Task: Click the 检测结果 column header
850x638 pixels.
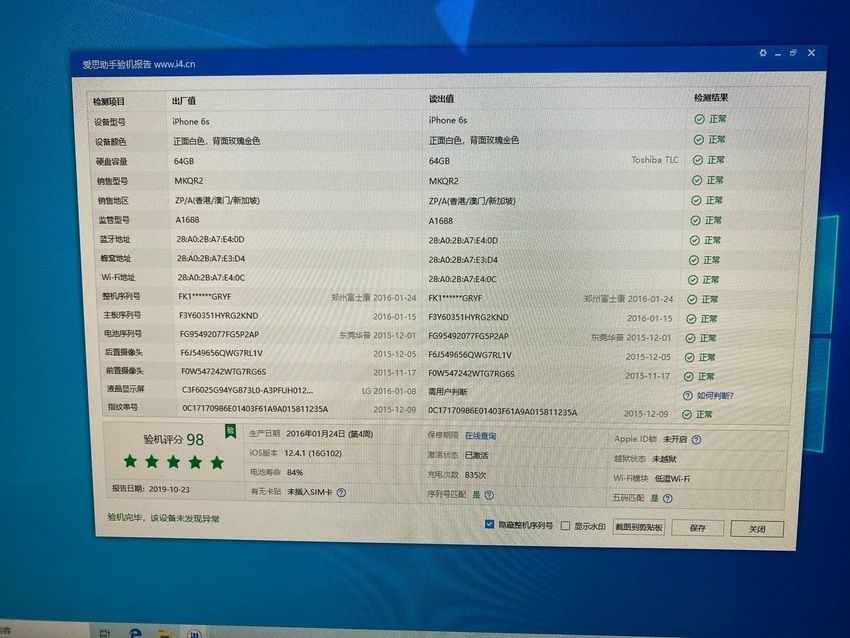Action: point(711,98)
